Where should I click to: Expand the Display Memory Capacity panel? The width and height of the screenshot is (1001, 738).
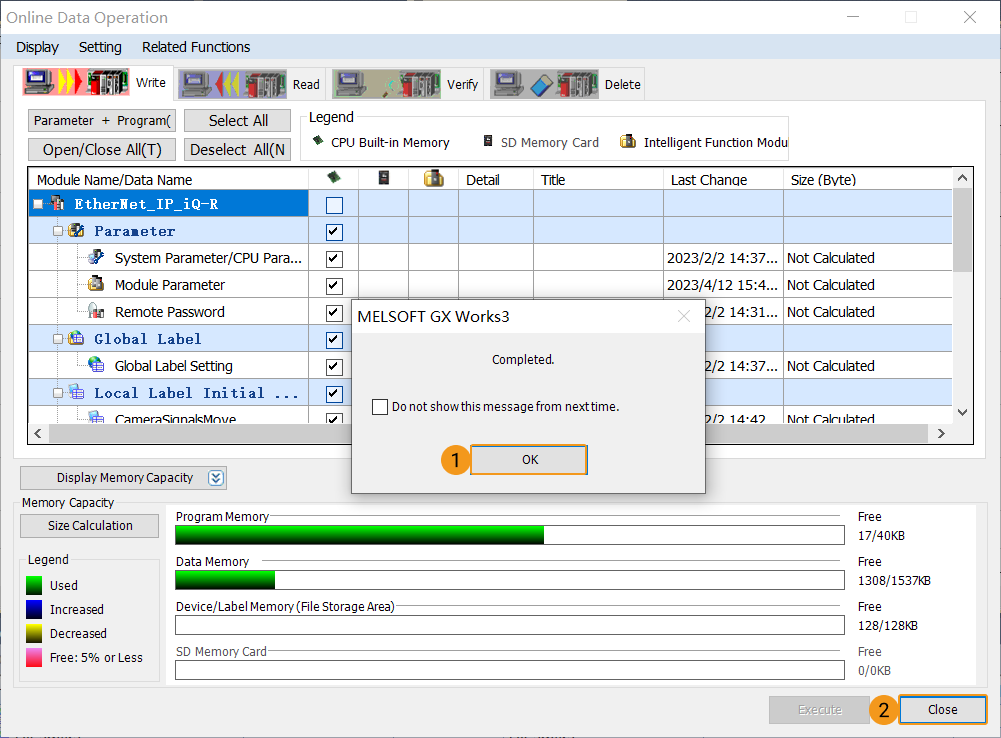point(214,477)
